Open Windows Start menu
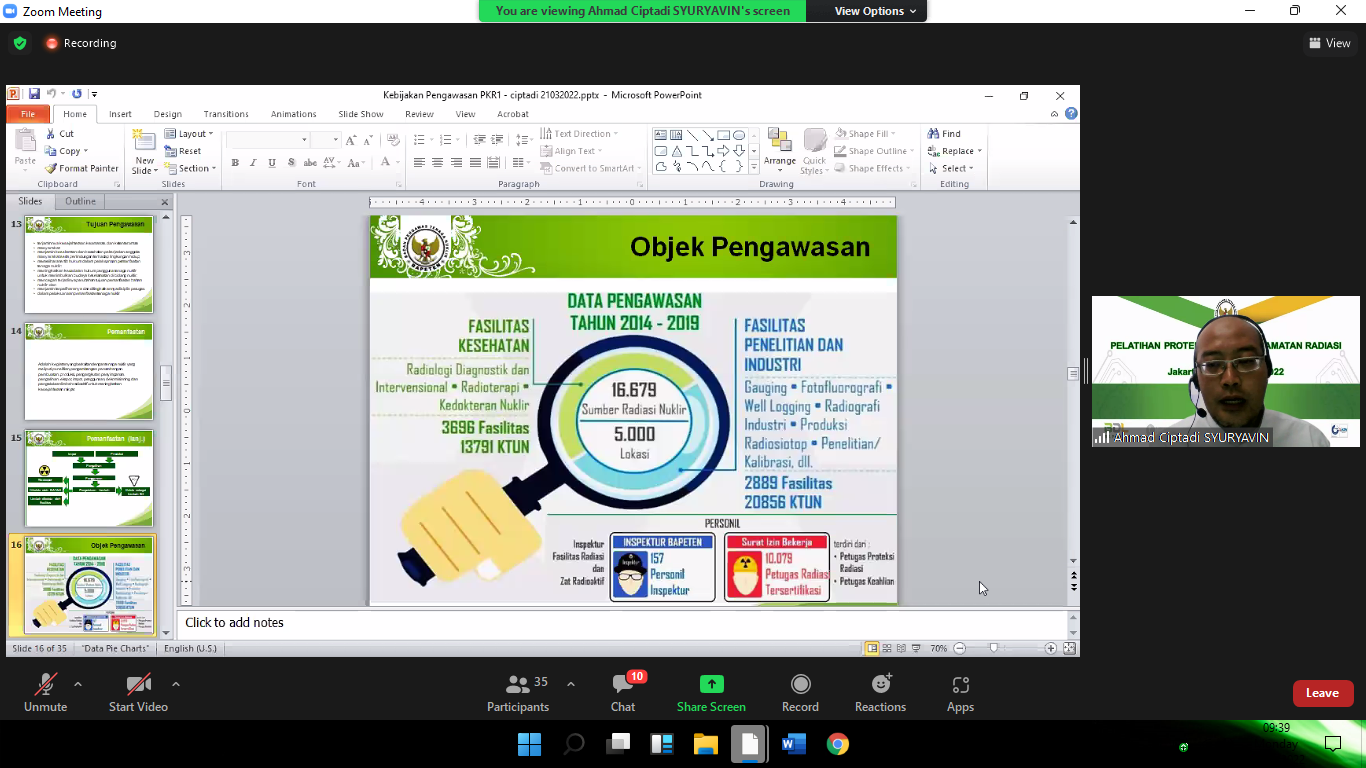The image size is (1366, 768). (x=529, y=744)
